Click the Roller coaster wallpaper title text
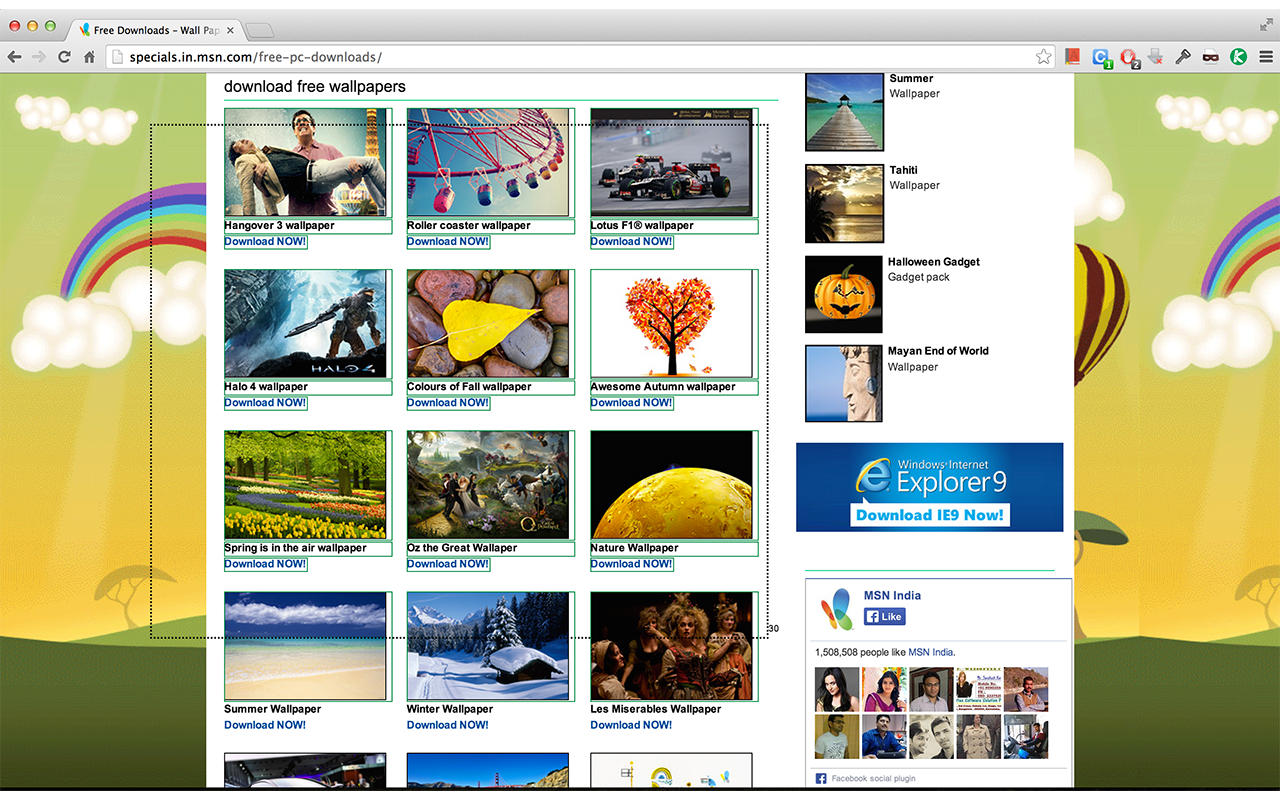The image size is (1280, 800). (469, 226)
